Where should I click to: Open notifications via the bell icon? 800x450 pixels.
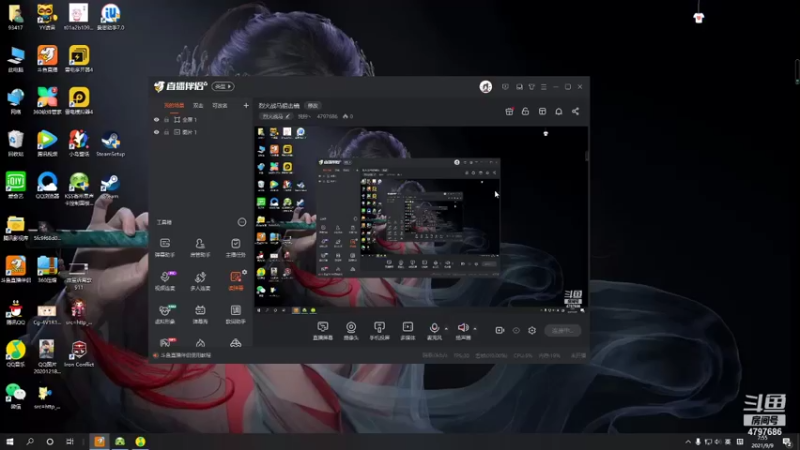click(x=559, y=111)
